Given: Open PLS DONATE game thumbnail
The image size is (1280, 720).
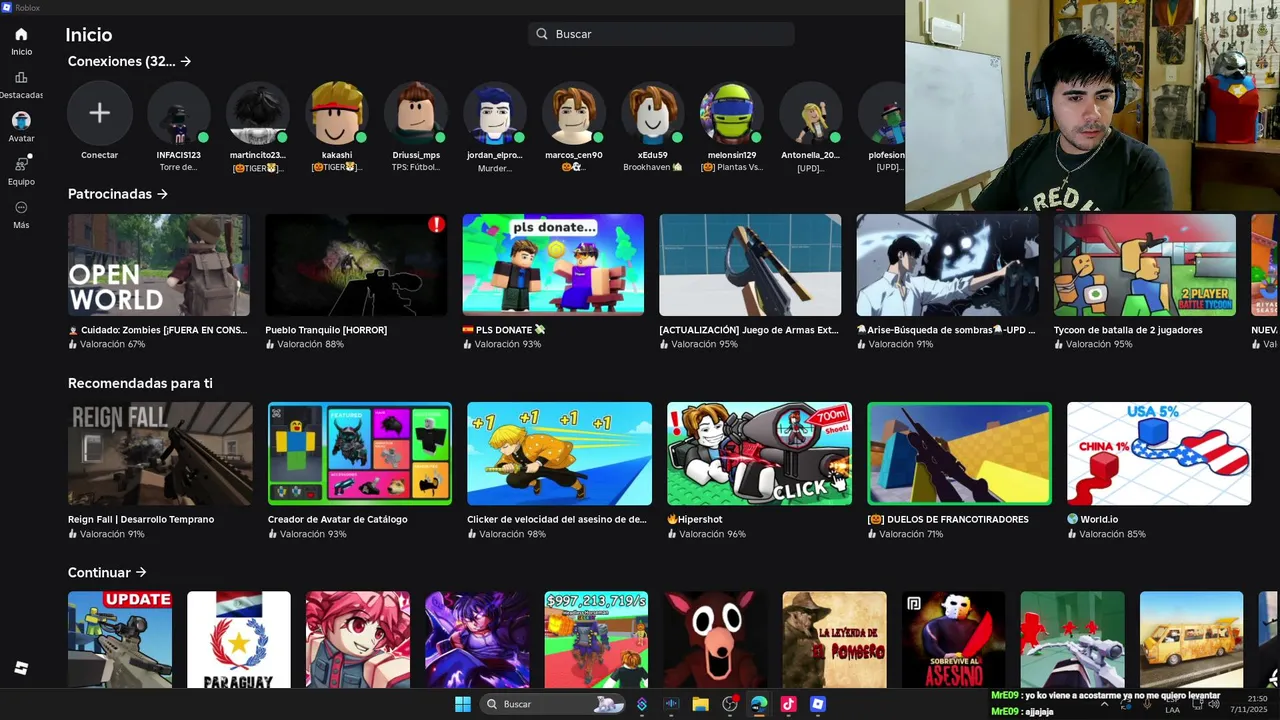Looking at the screenshot, I should click(553, 265).
